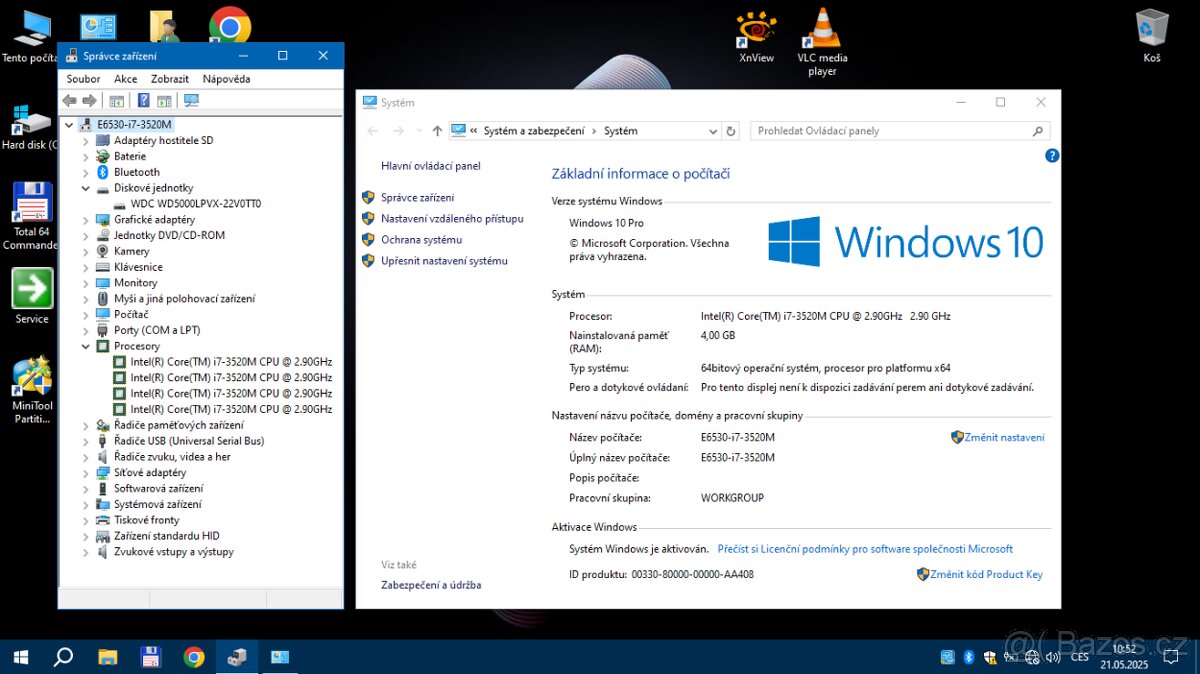Click Upřesnit nastavení systému link
Screen dimensions: 1200x674
pos(444,261)
